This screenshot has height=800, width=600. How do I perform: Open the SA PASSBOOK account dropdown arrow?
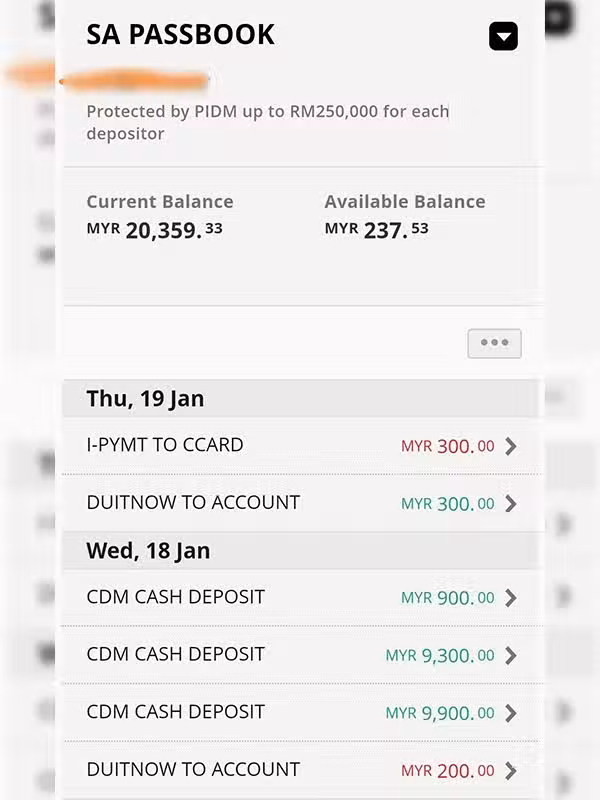pyautogui.click(x=503, y=37)
